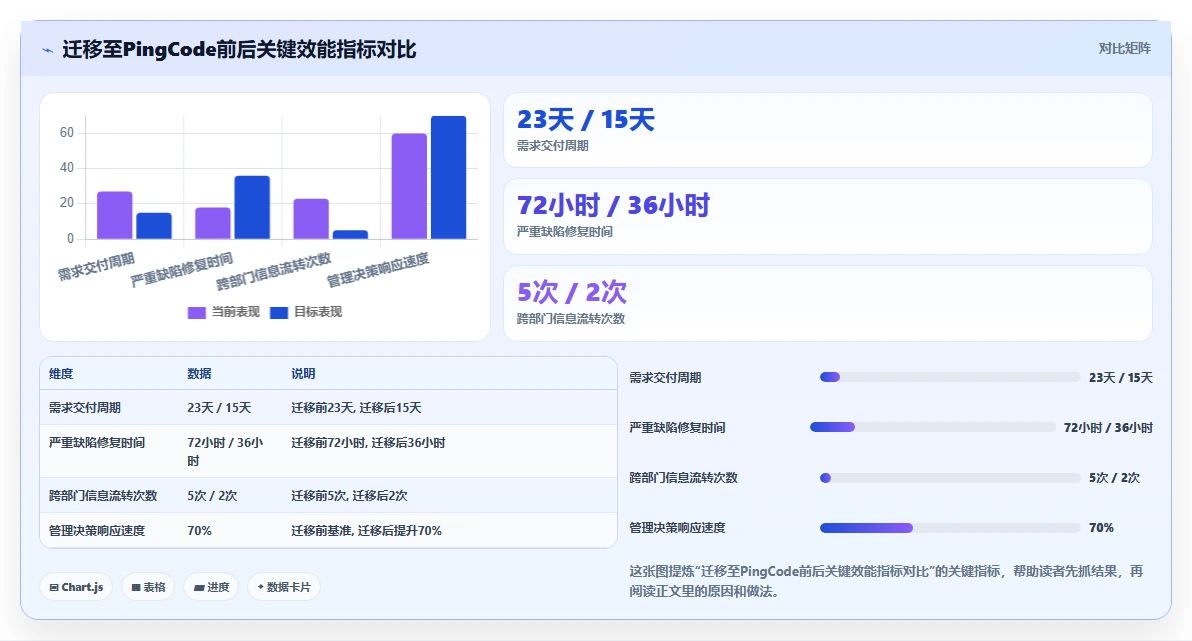Click the 70% value in table

pyautogui.click(x=199, y=531)
